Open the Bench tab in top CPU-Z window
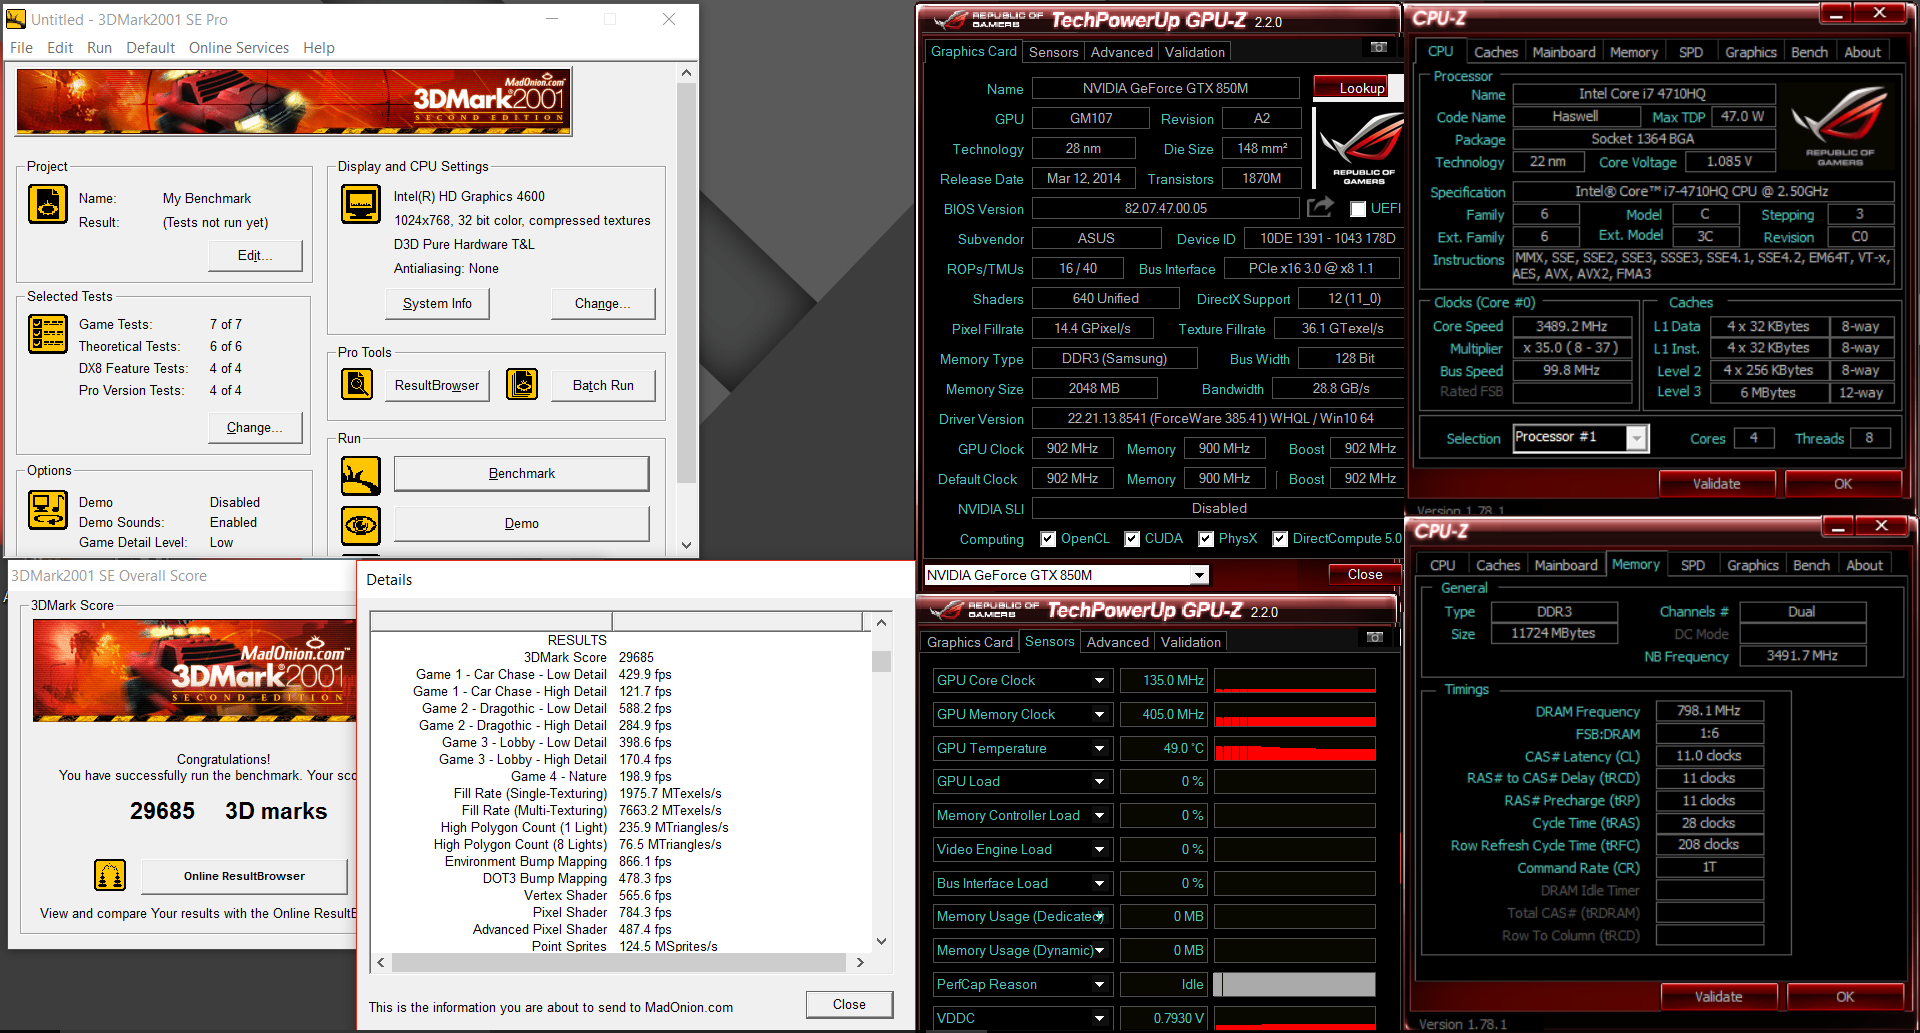 pyautogui.click(x=1809, y=52)
